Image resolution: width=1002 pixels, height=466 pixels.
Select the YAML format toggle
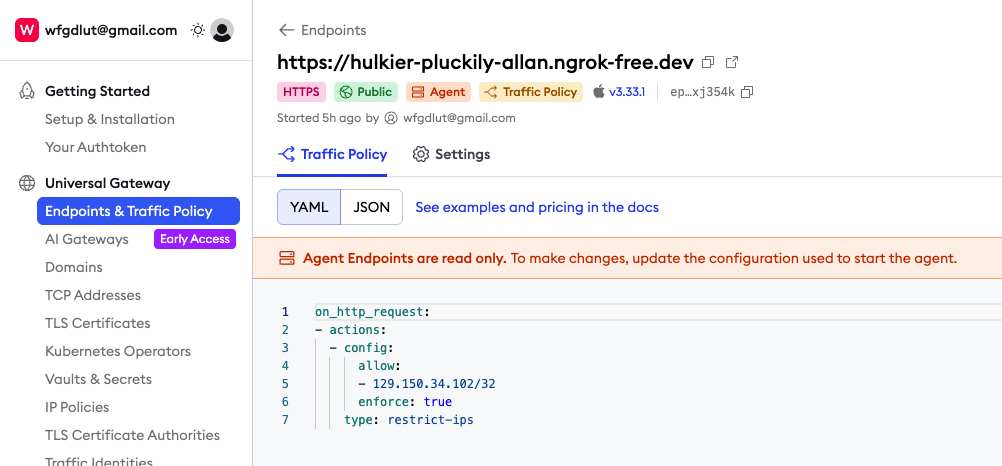[x=309, y=207]
